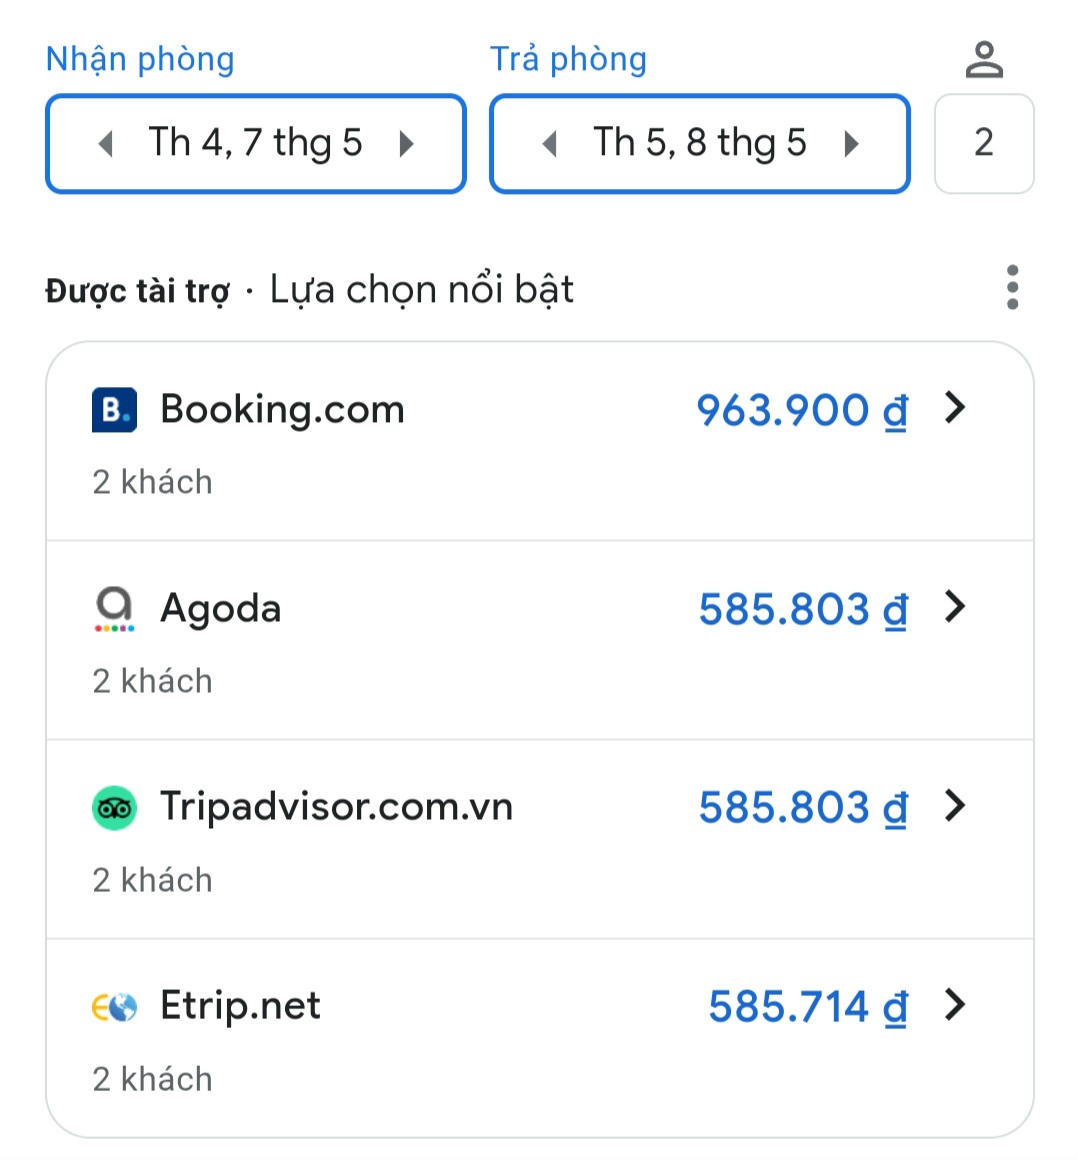Open the check-out date field Th 5, 8 thg 5
Viewport: 1078px width, 1160px height.
click(x=699, y=143)
